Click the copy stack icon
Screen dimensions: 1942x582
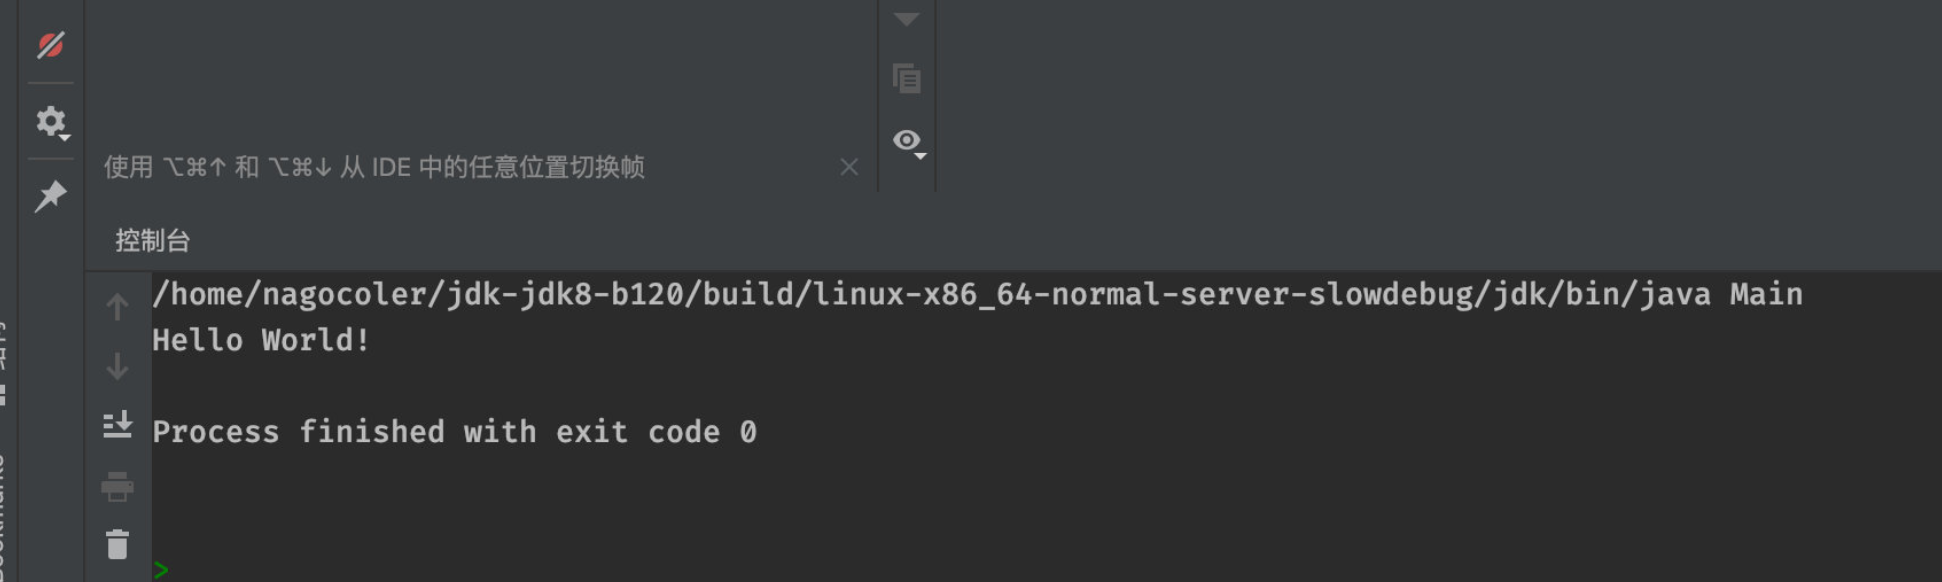(906, 78)
